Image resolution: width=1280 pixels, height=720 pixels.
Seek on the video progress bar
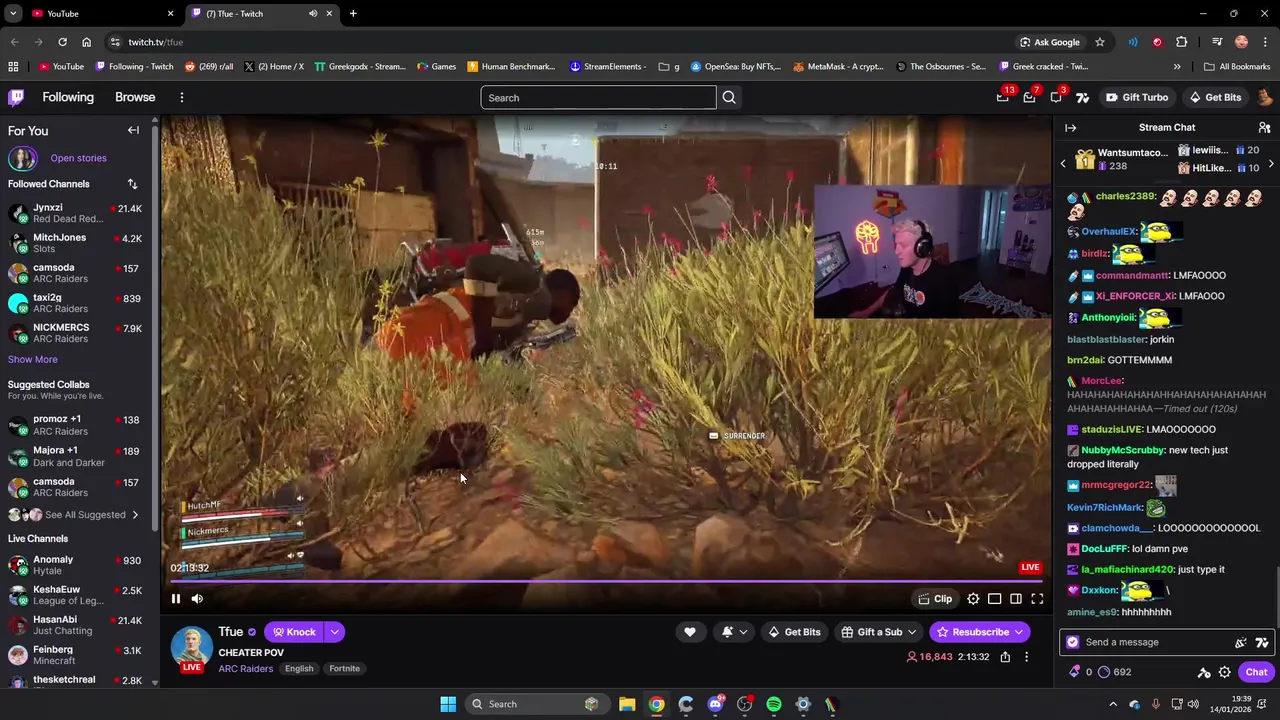pos(606,581)
